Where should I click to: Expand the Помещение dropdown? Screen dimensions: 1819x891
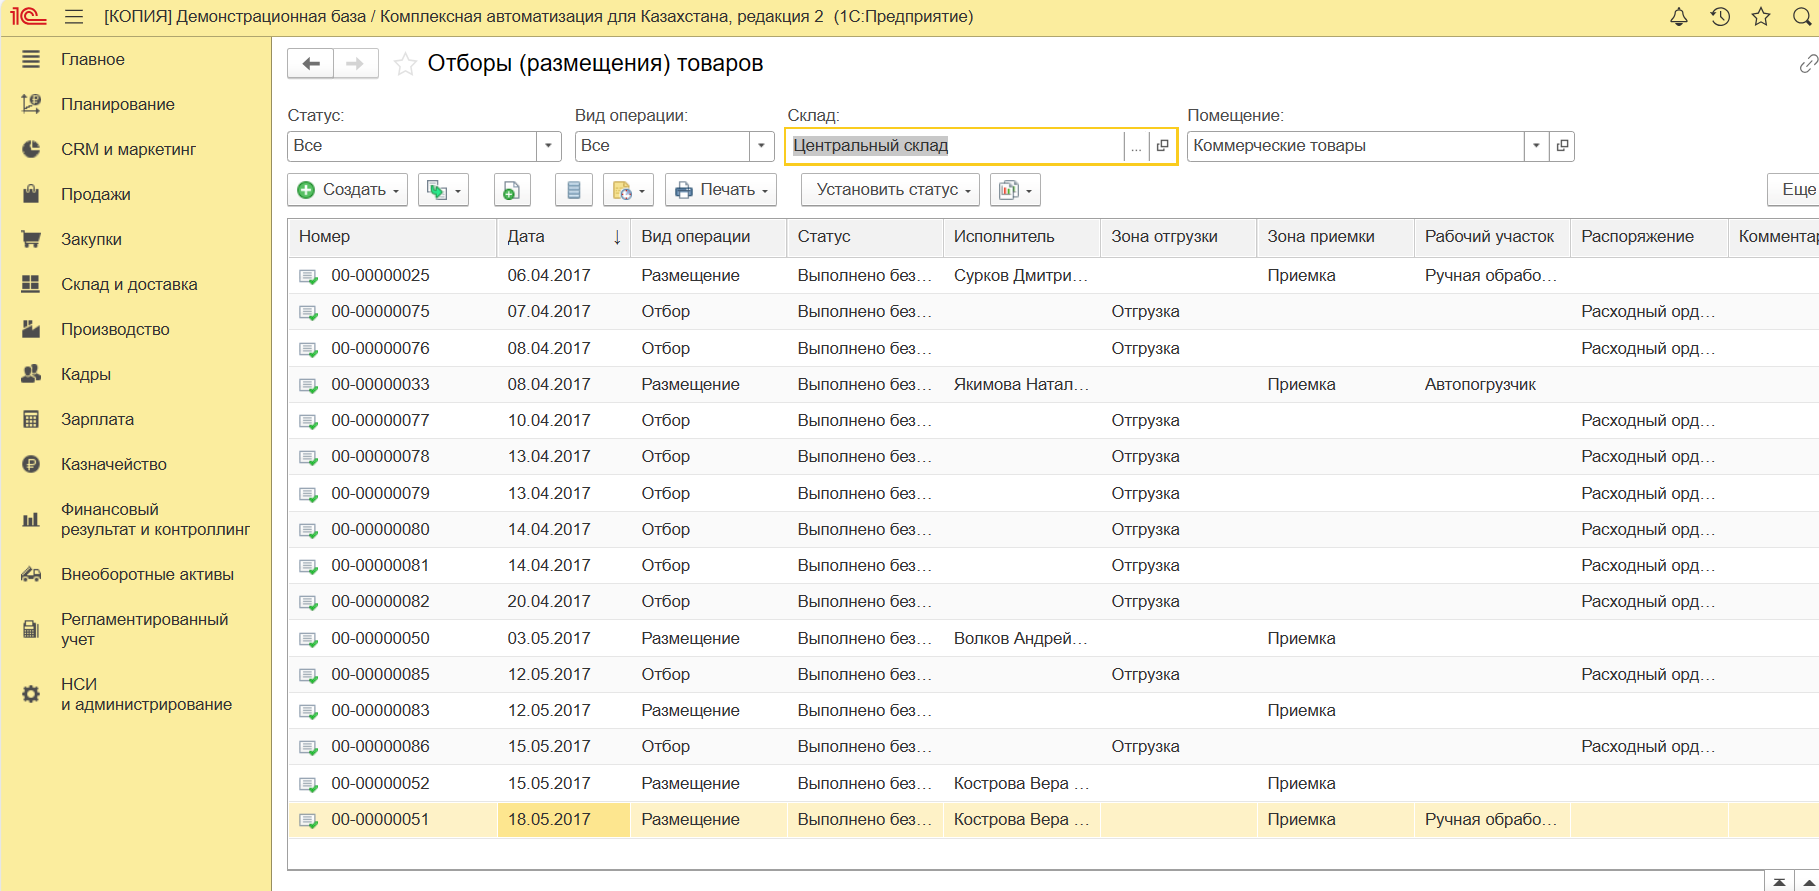click(x=1536, y=146)
